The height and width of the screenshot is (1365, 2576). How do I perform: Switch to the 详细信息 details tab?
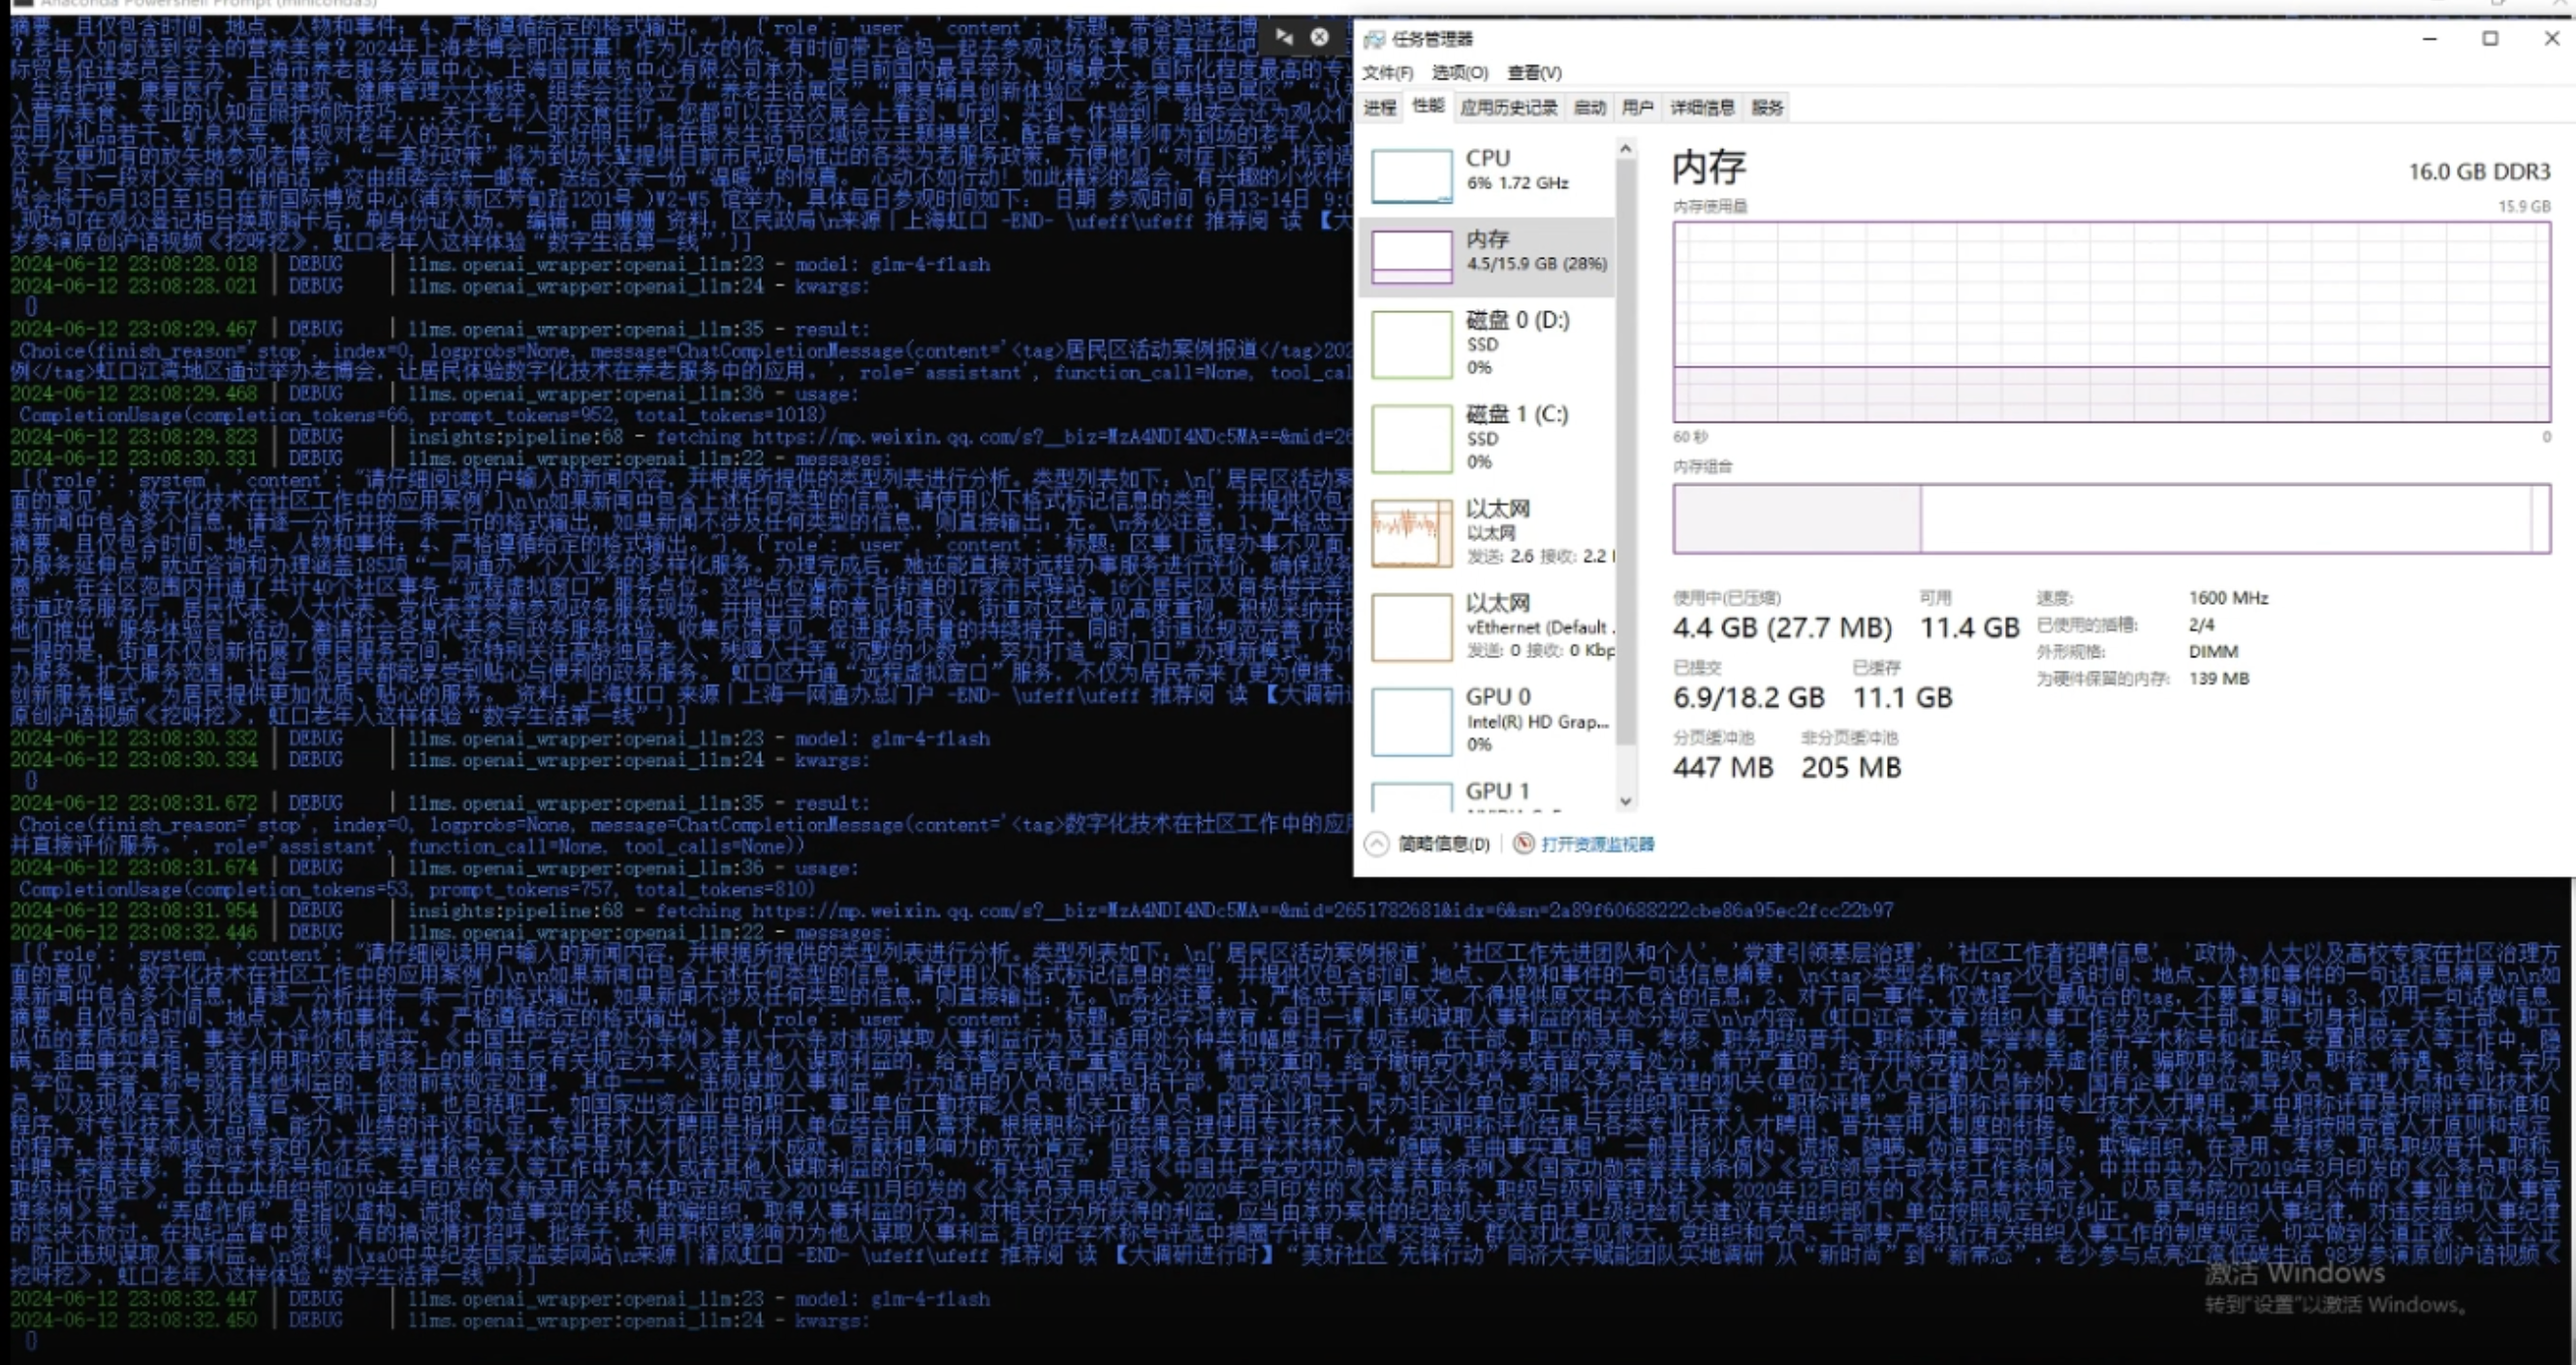point(1702,108)
